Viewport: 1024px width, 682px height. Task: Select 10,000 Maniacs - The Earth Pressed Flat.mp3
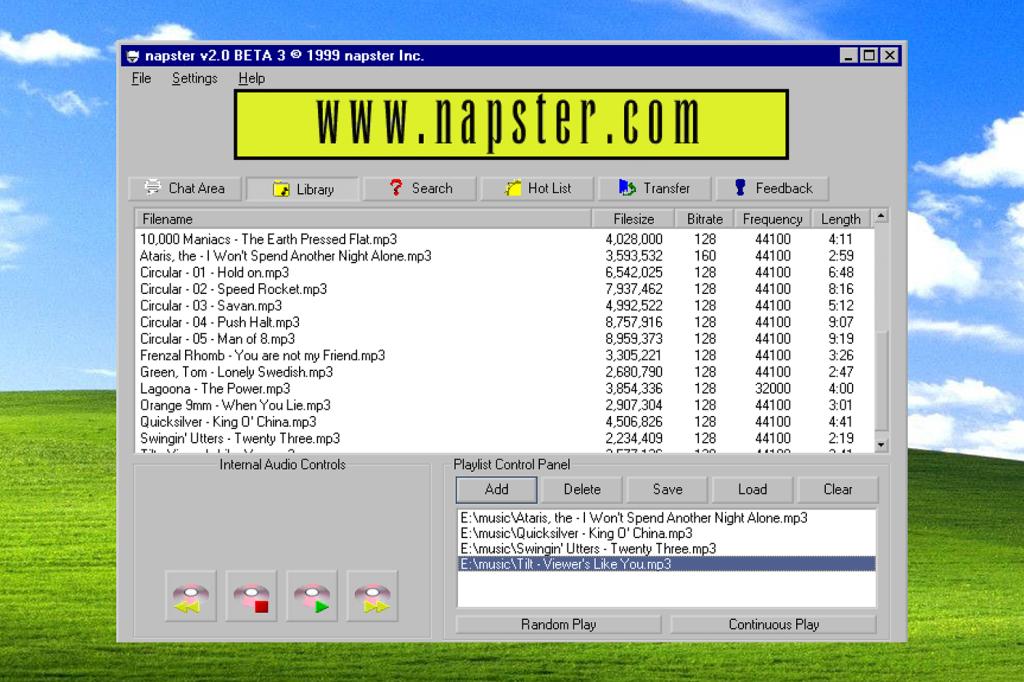tap(504, 239)
